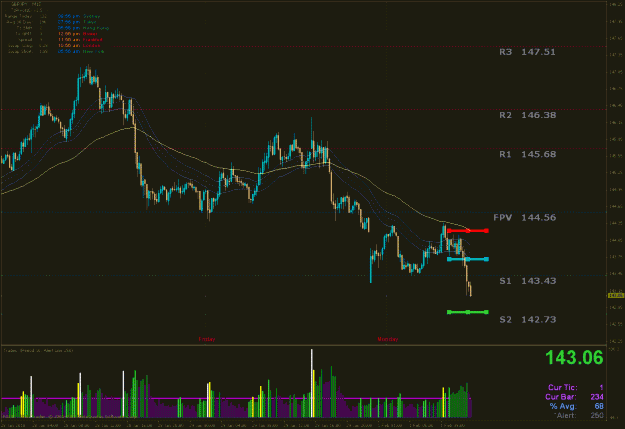Select the R1 145.68 pivot label

[x=527, y=154]
